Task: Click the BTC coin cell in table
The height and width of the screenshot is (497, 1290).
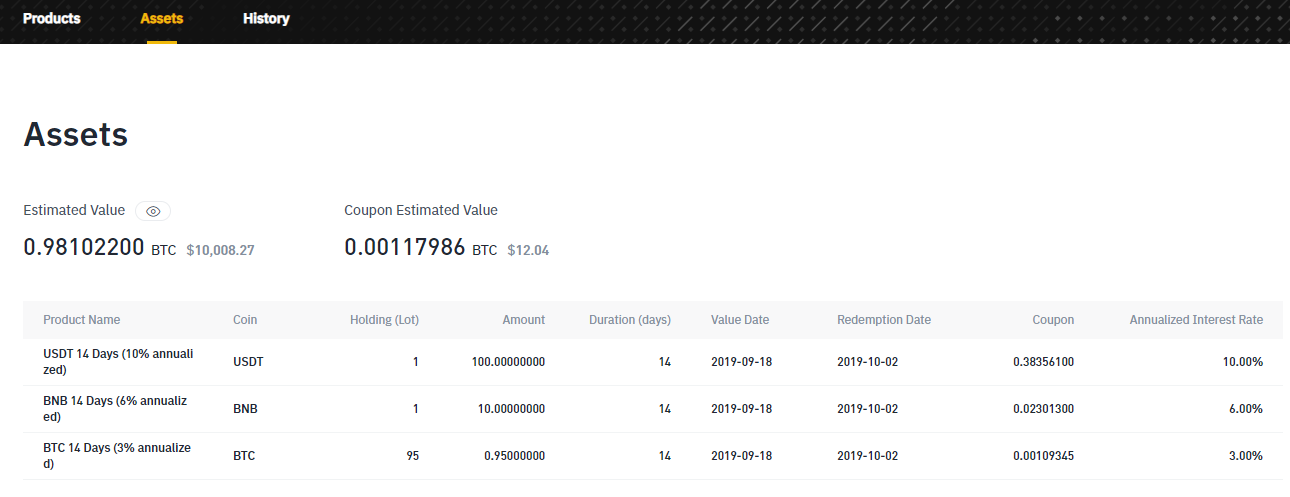Action: click(244, 456)
